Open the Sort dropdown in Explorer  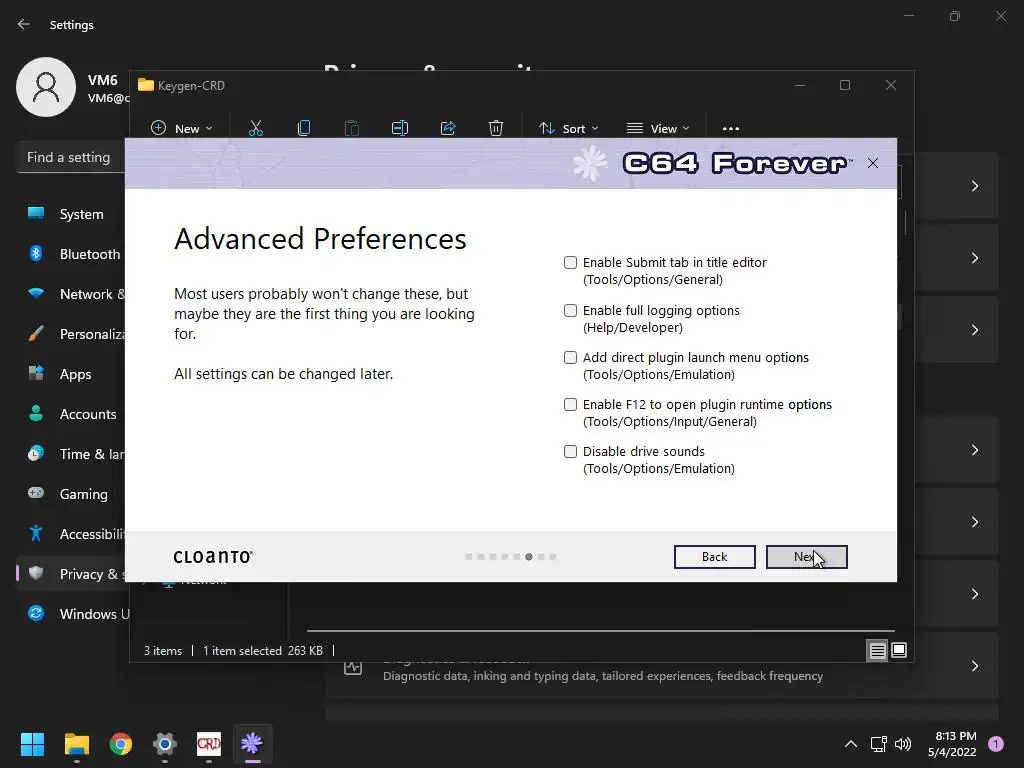(568, 129)
